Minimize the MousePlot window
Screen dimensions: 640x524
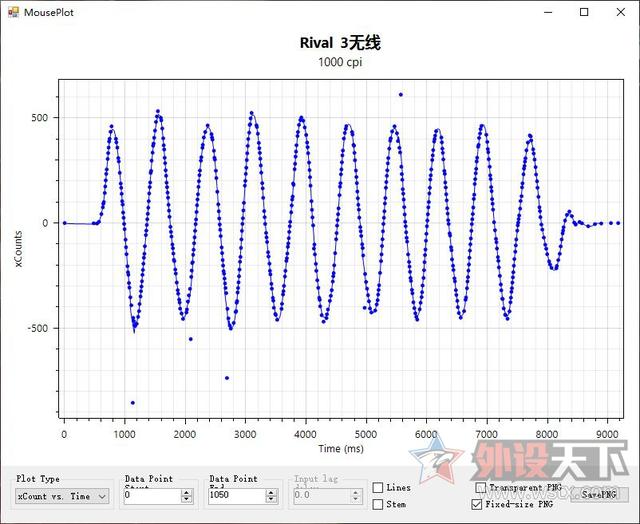548,12
